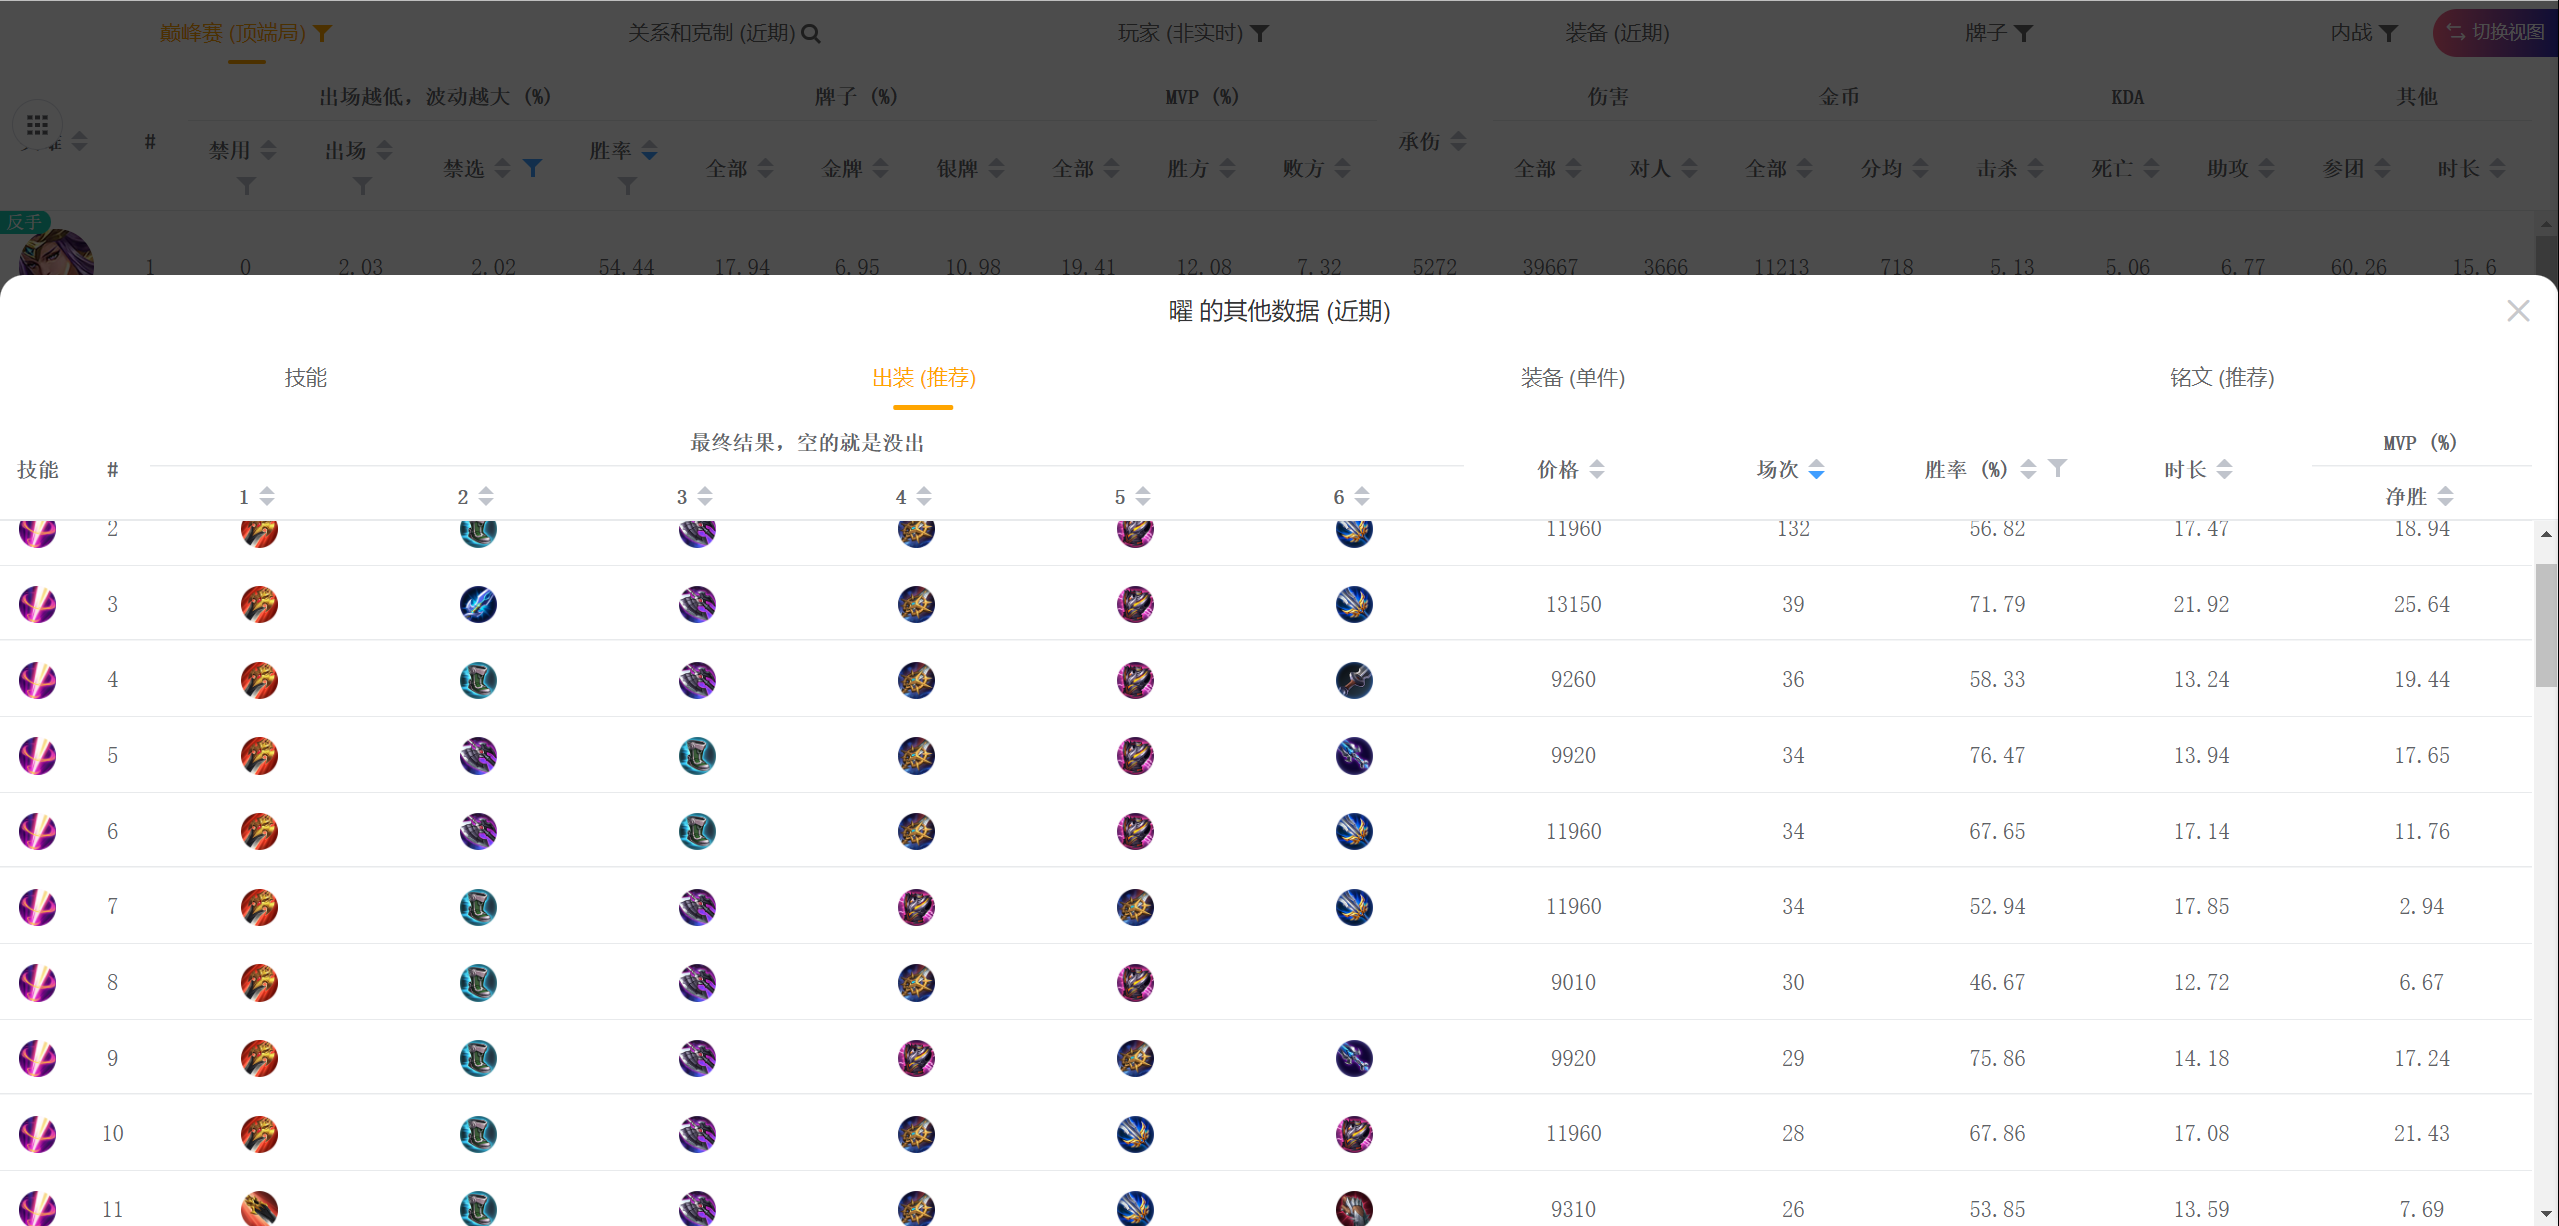This screenshot has height=1226, width=2559.
Task: Click the teal boots icon in row 4
Action: tap(478, 680)
